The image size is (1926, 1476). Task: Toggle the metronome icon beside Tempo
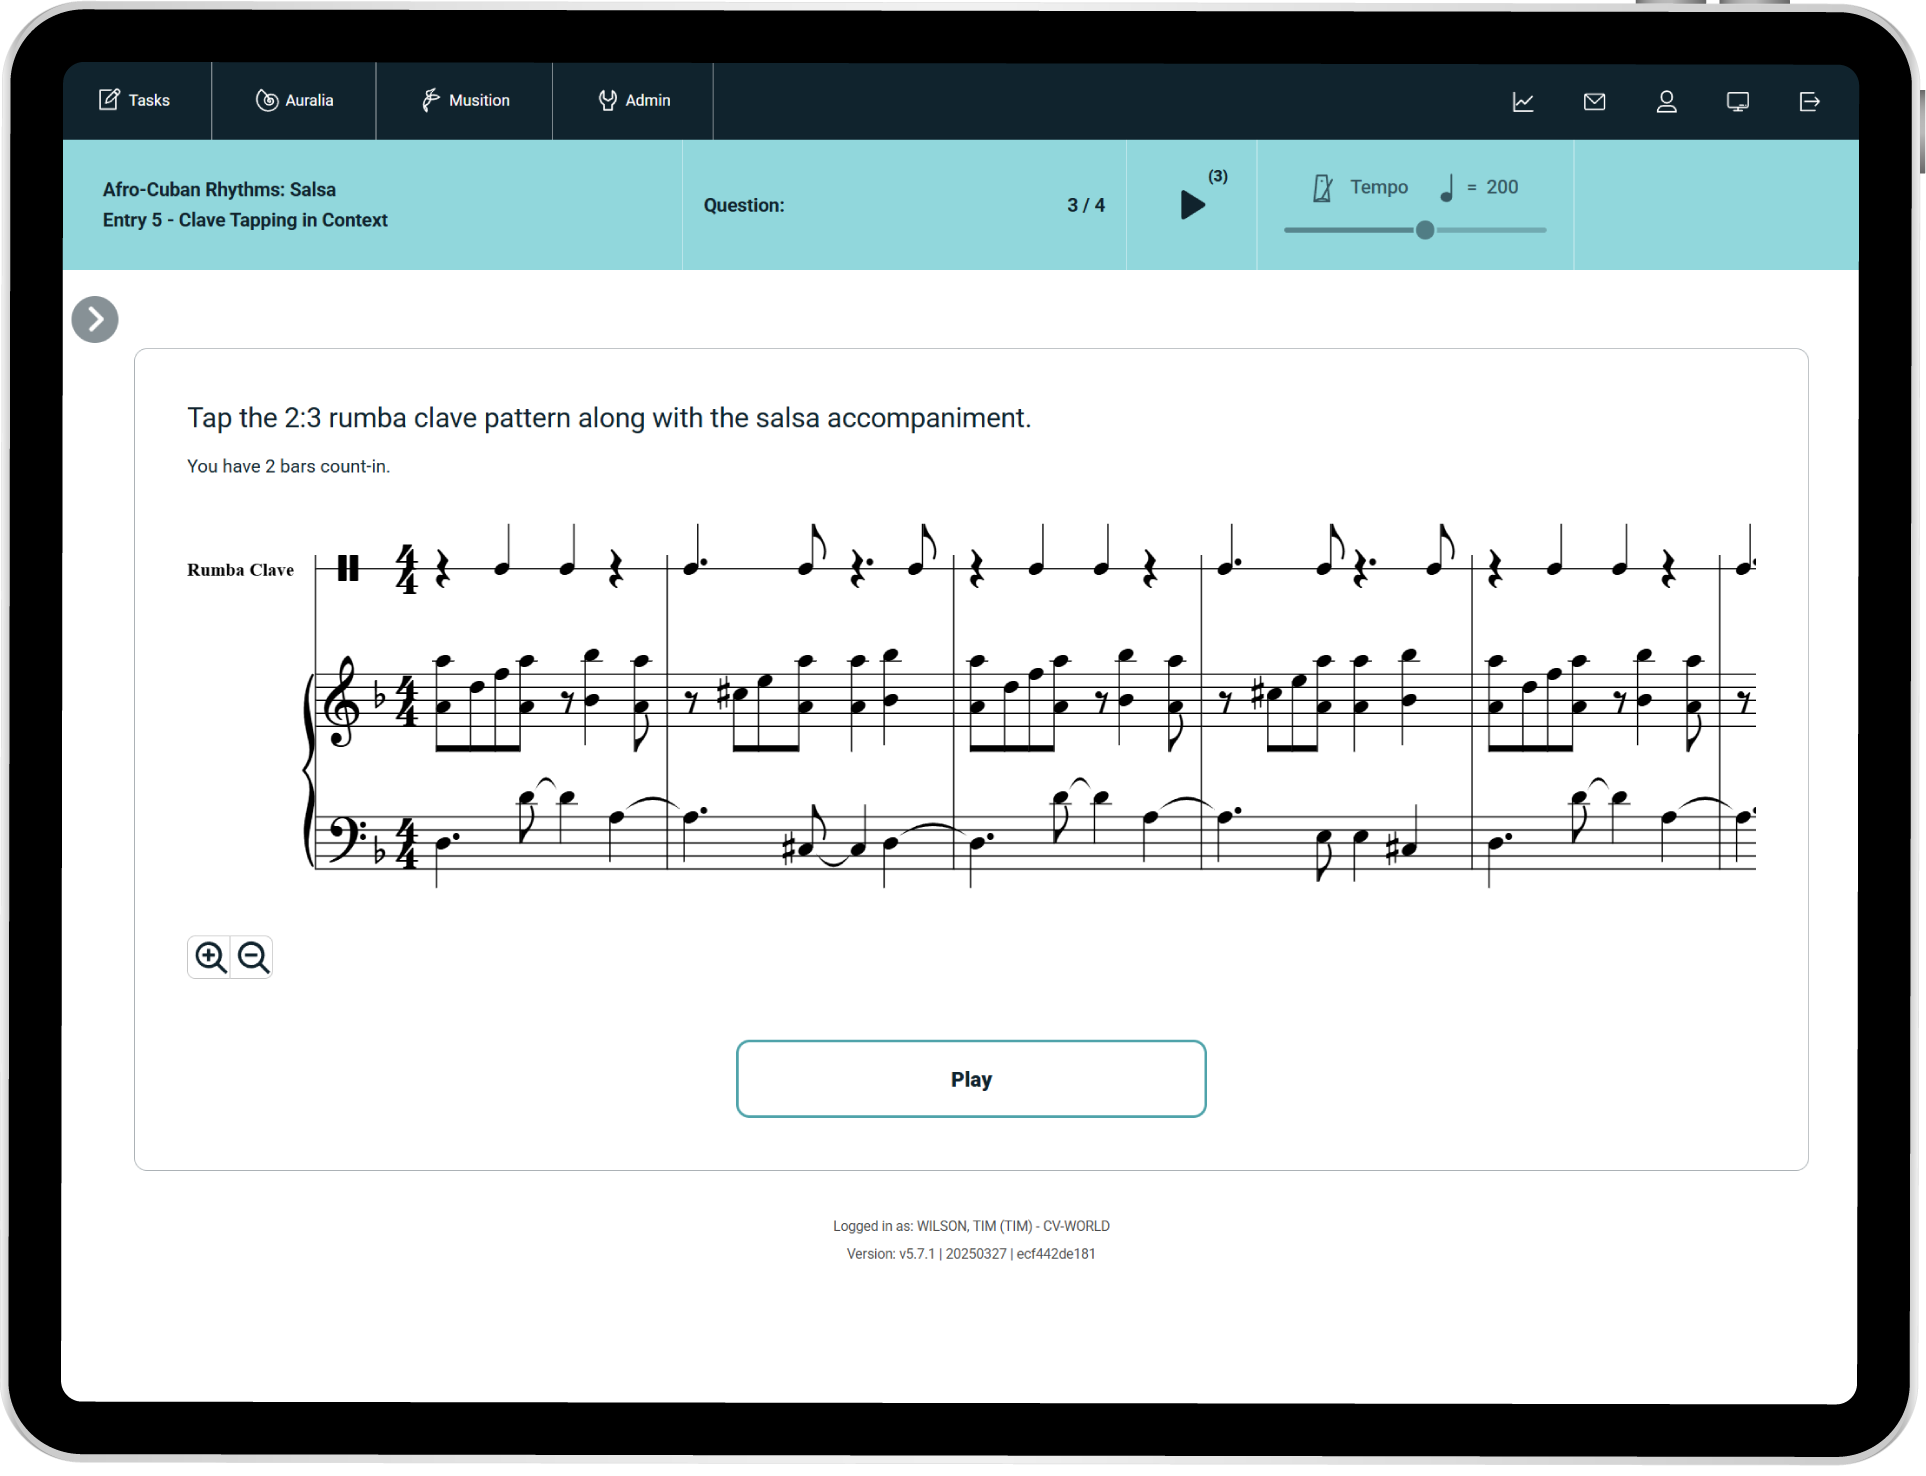point(1322,188)
